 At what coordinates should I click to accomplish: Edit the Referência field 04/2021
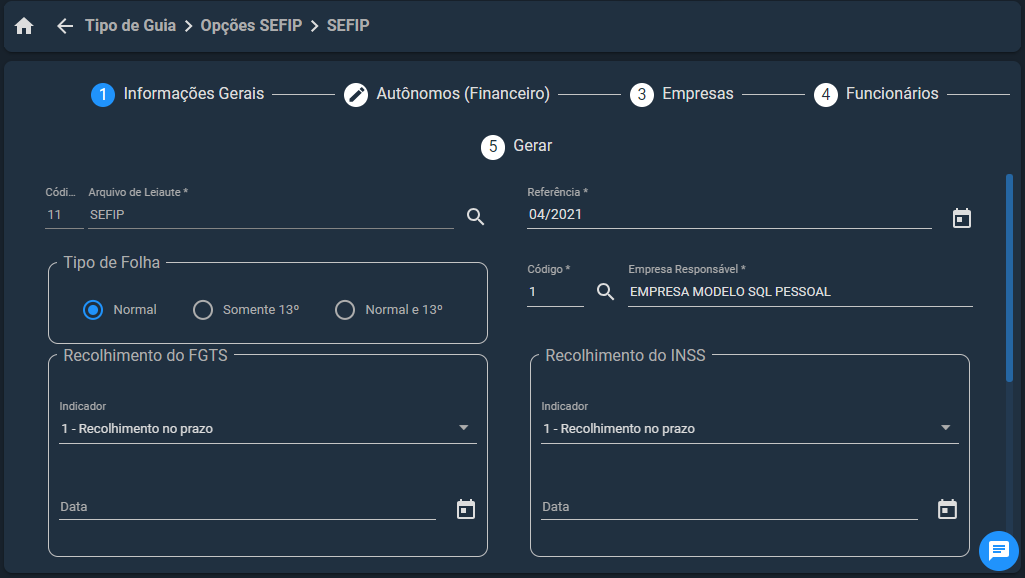729,215
